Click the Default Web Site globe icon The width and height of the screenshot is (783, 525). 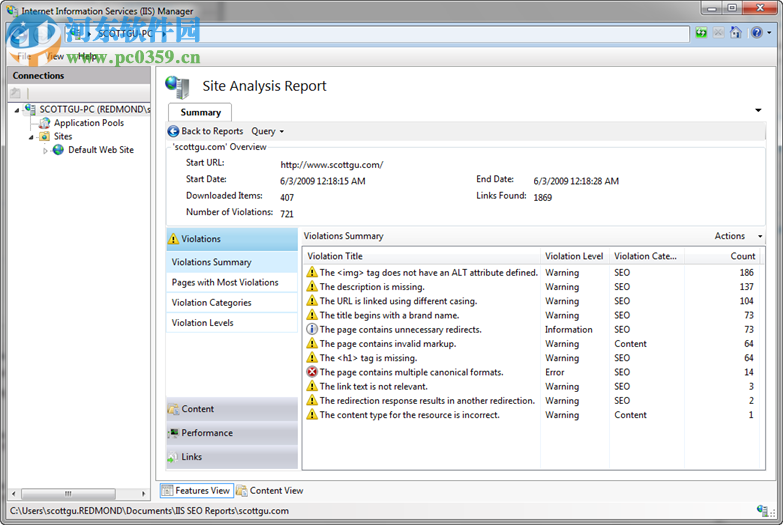click(x=58, y=150)
